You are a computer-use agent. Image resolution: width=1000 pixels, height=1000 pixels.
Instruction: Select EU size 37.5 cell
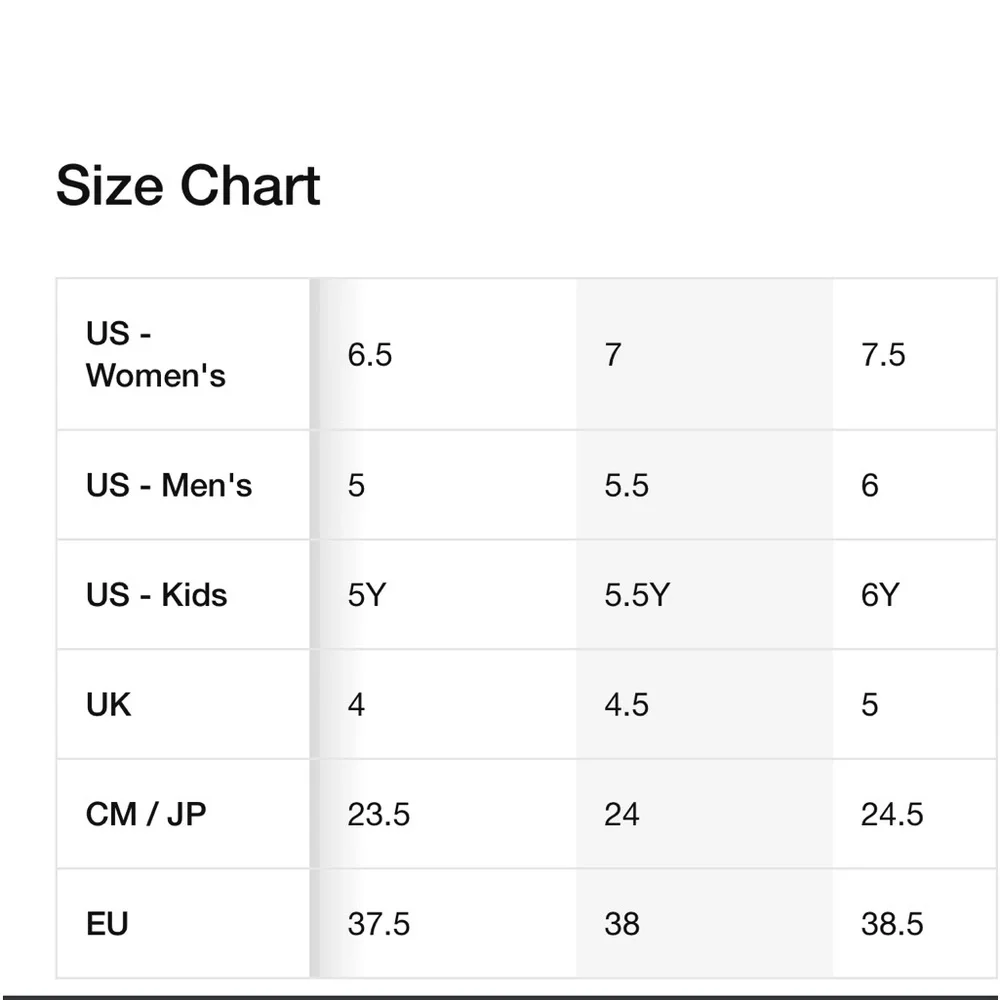click(x=379, y=924)
